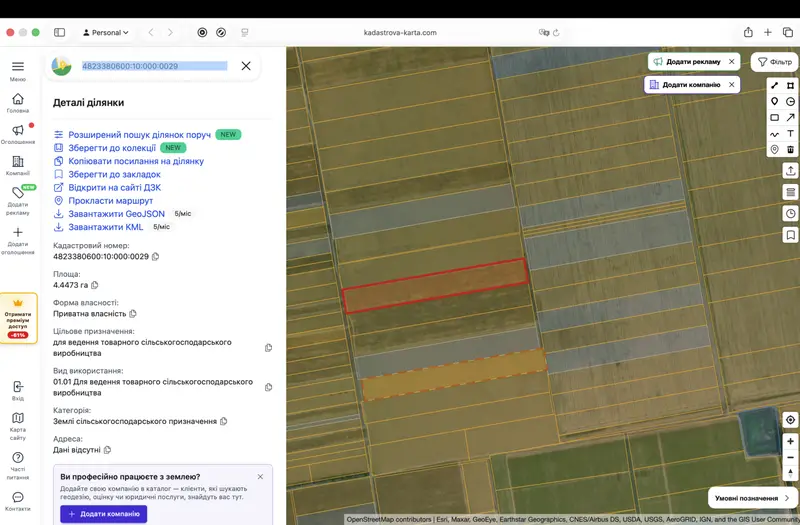The width and height of the screenshot is (800, 525).
Task: Open Компанії buildings icon in sidebar
Action: click(18, 162)
